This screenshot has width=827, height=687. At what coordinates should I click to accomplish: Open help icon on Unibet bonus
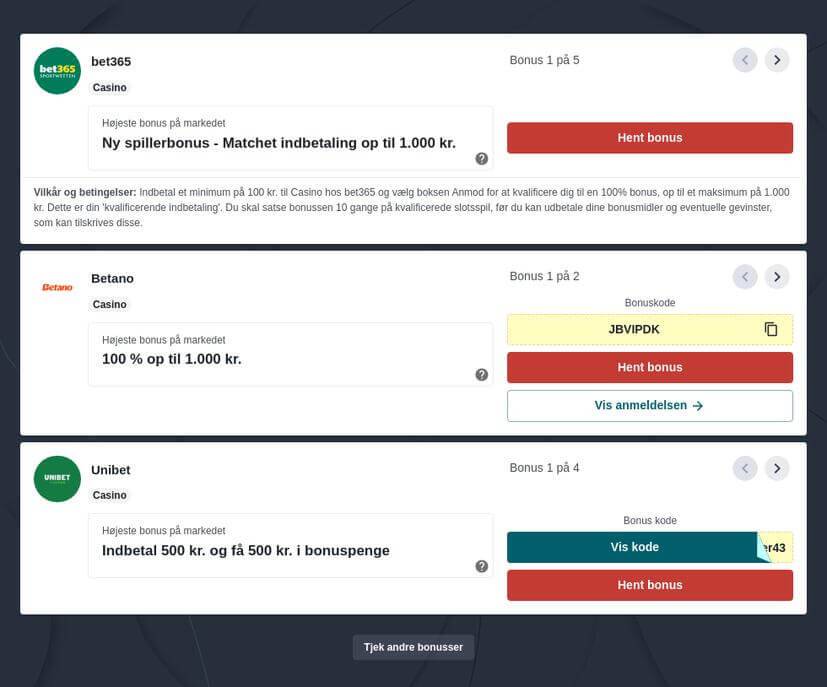pos(481,566)
